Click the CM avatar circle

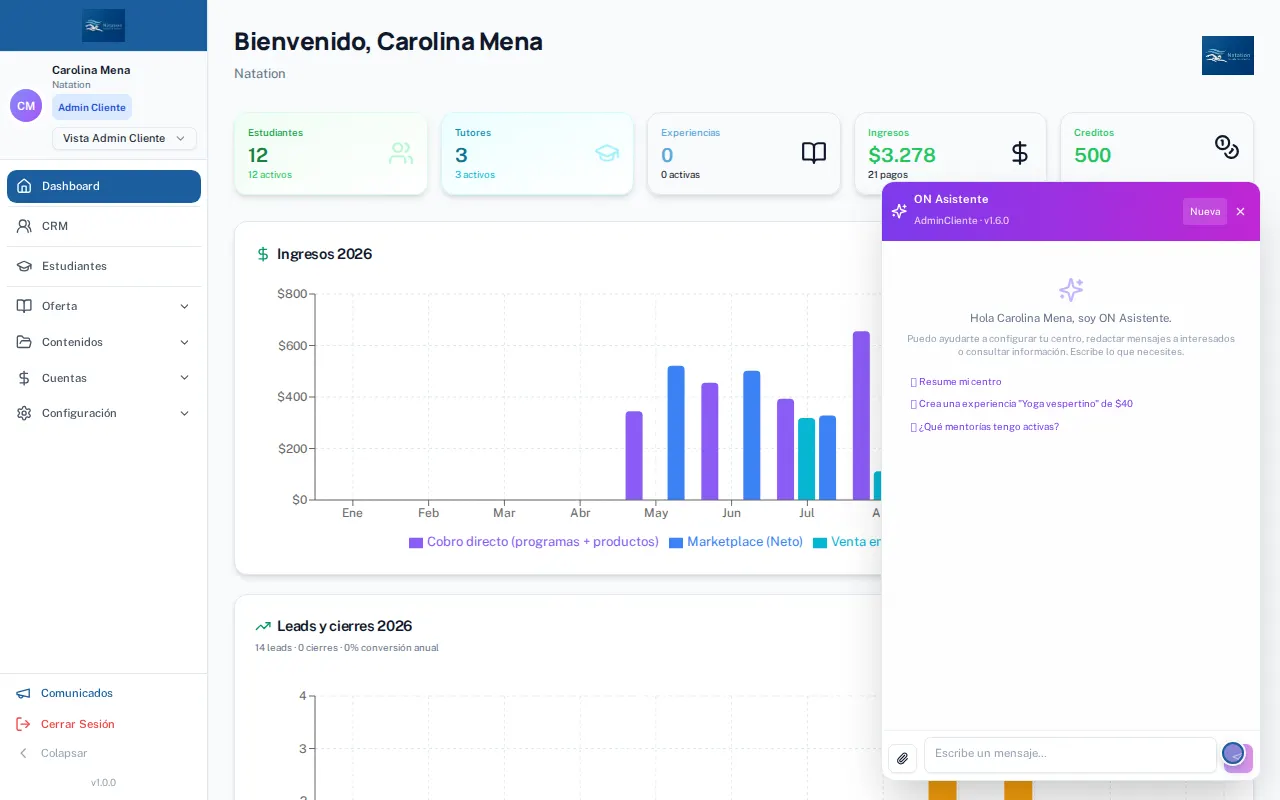[x=26, y=106]
